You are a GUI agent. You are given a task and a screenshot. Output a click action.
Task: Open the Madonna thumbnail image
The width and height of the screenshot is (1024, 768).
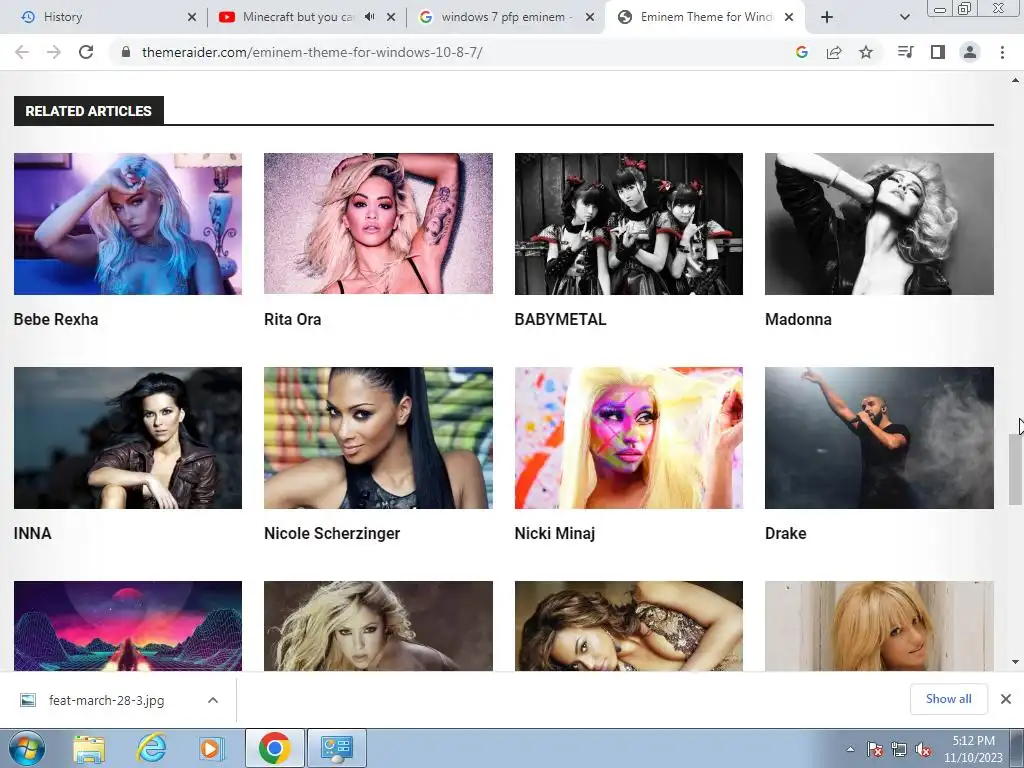click(879, 224)
